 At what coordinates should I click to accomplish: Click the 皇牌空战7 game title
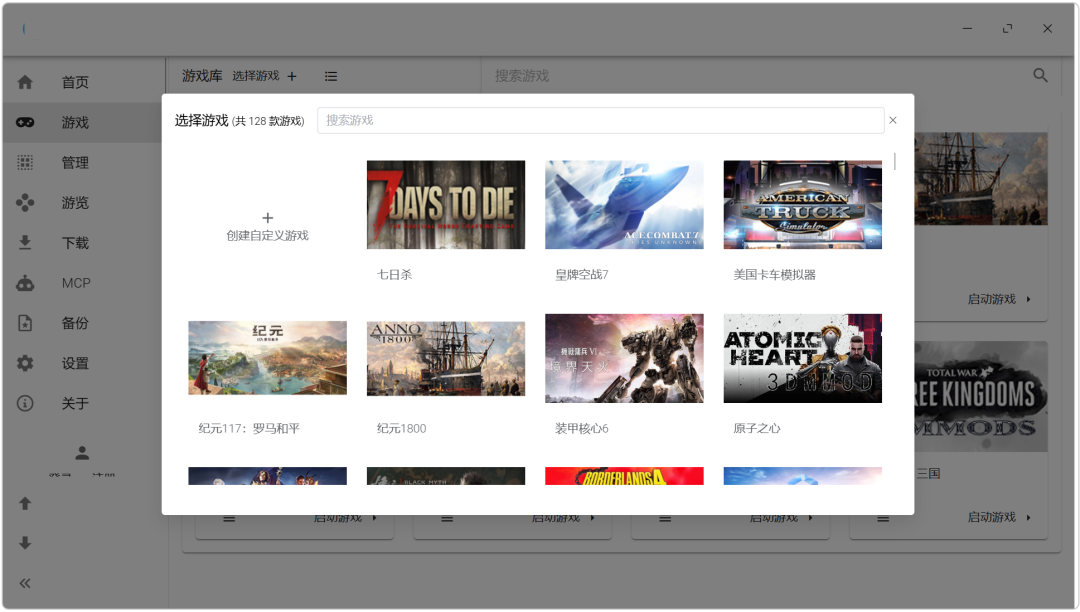[x=582, y=275]
